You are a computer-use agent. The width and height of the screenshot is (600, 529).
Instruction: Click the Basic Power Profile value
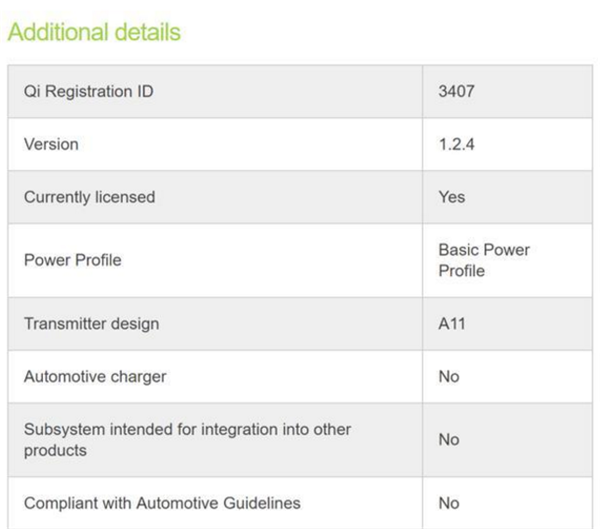[484, 259]
